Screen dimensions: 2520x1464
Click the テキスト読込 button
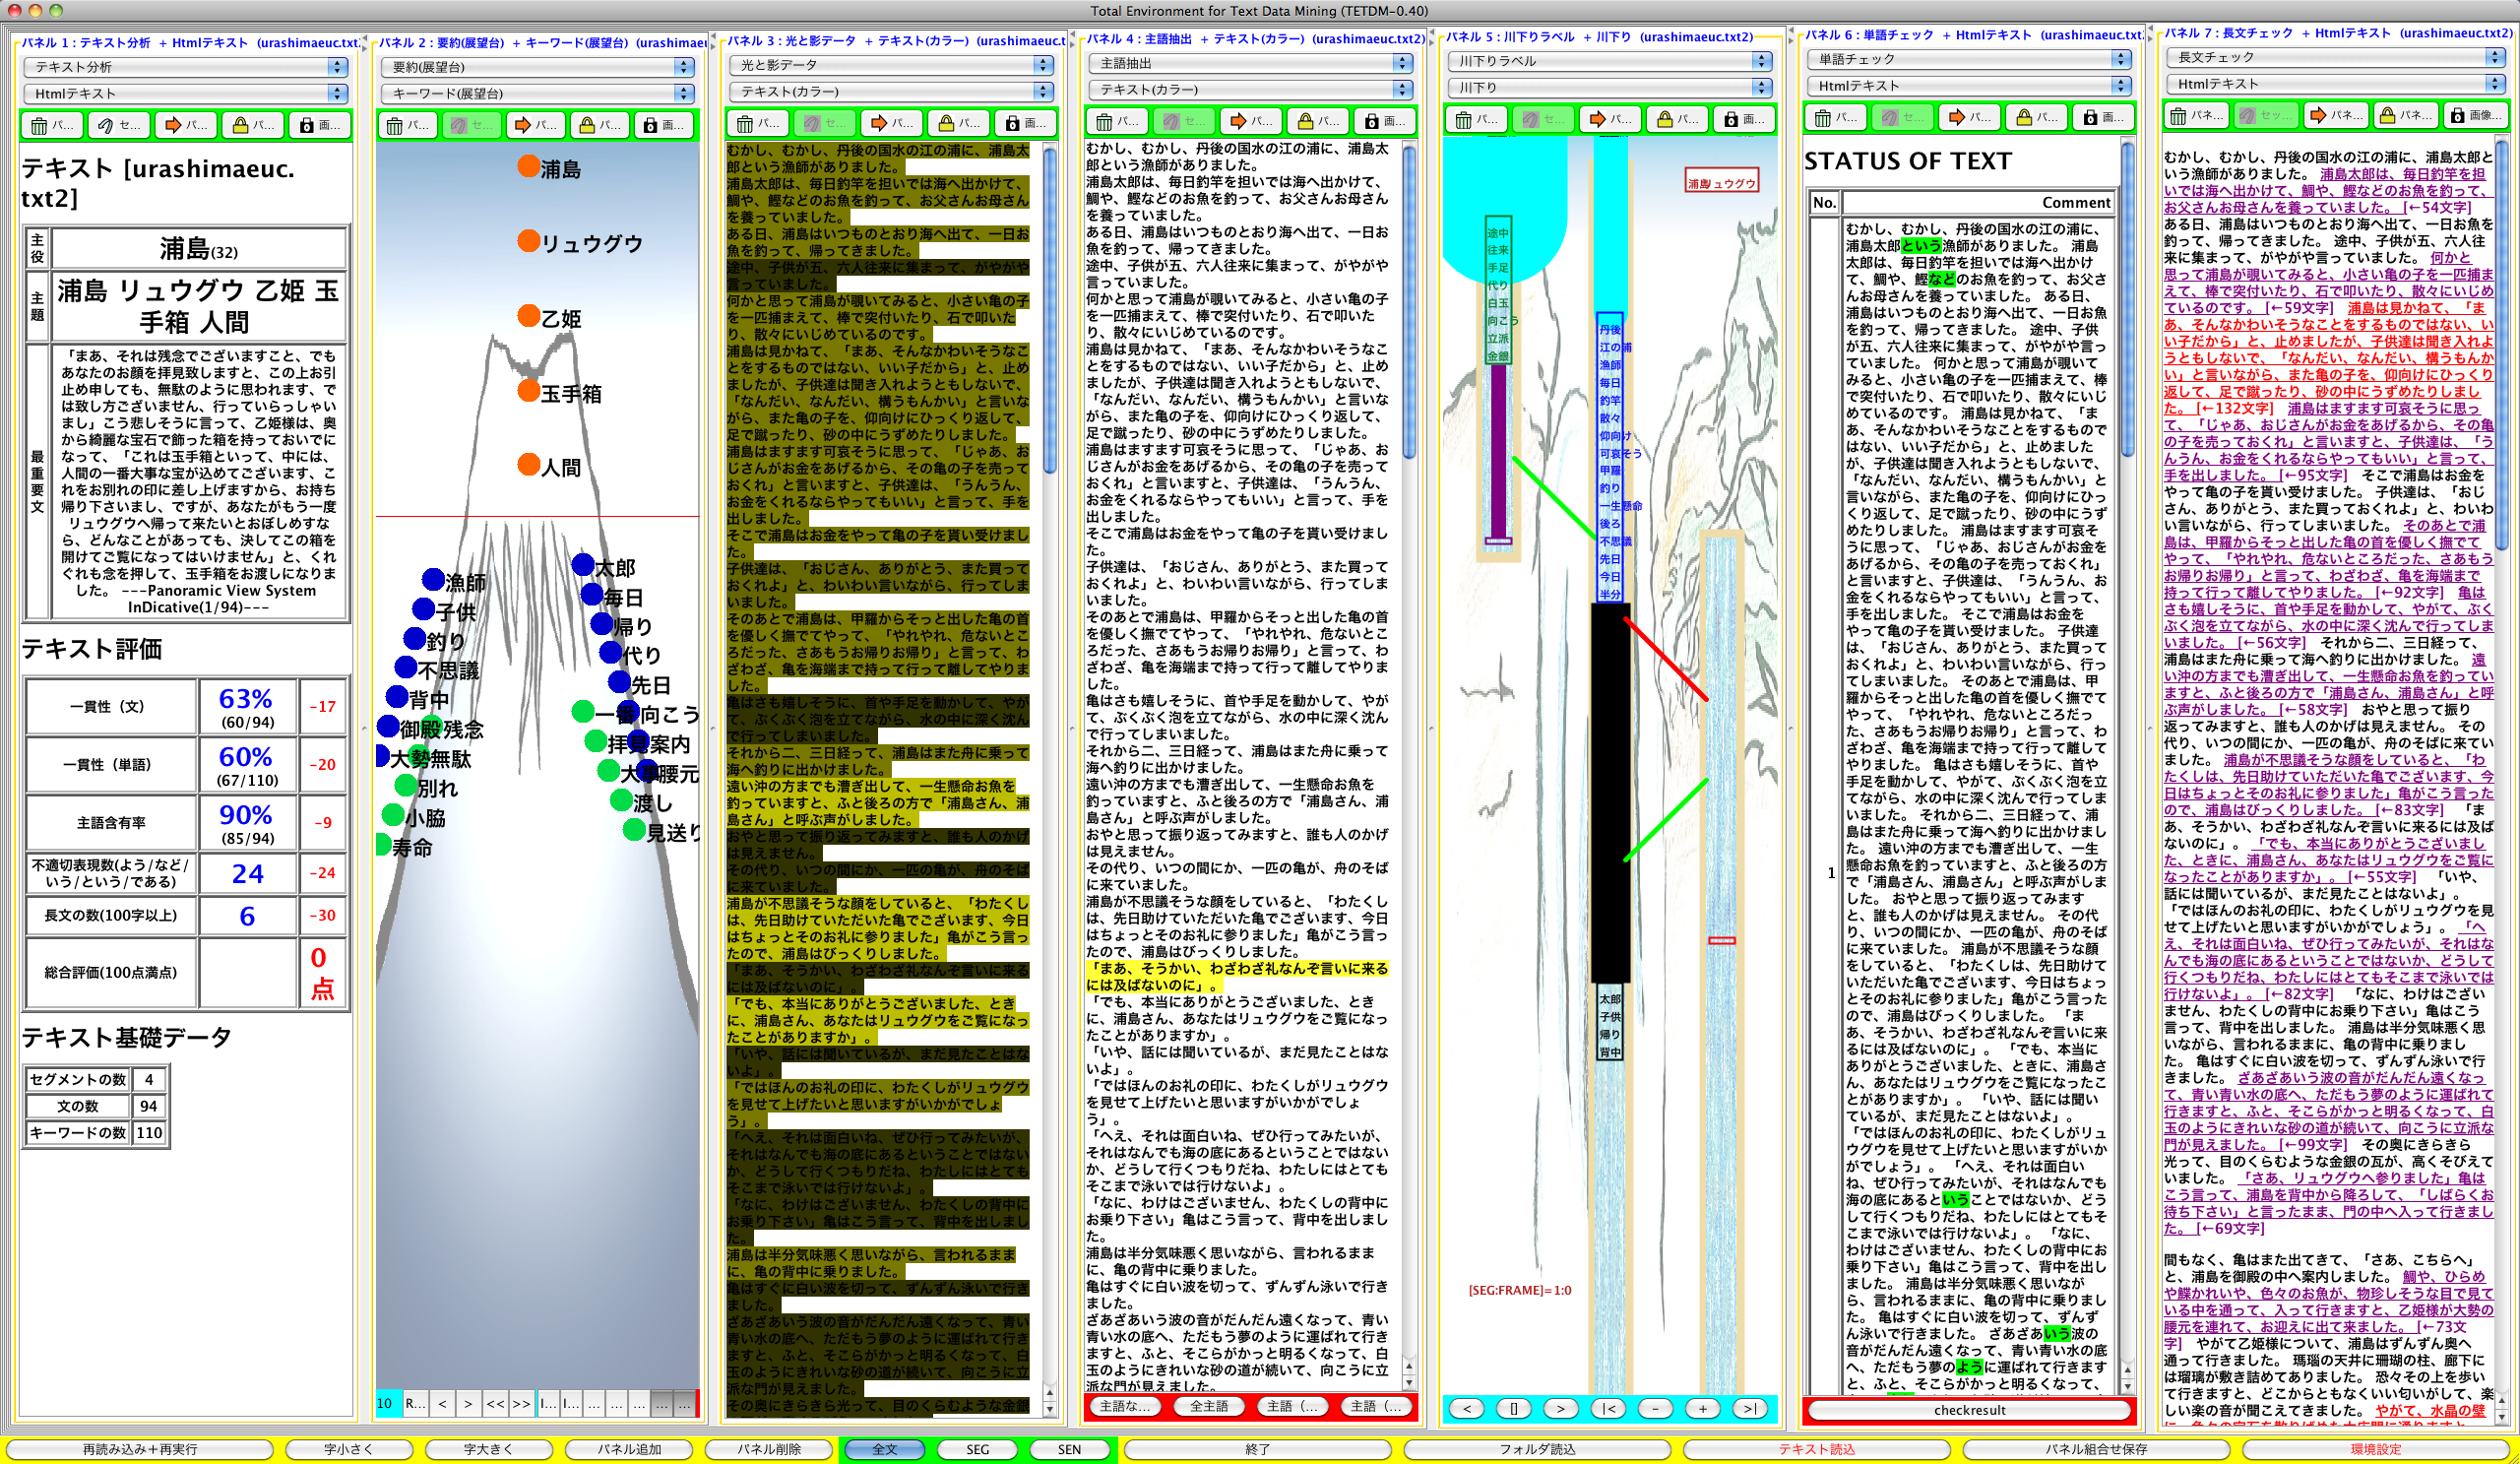1815,1449
